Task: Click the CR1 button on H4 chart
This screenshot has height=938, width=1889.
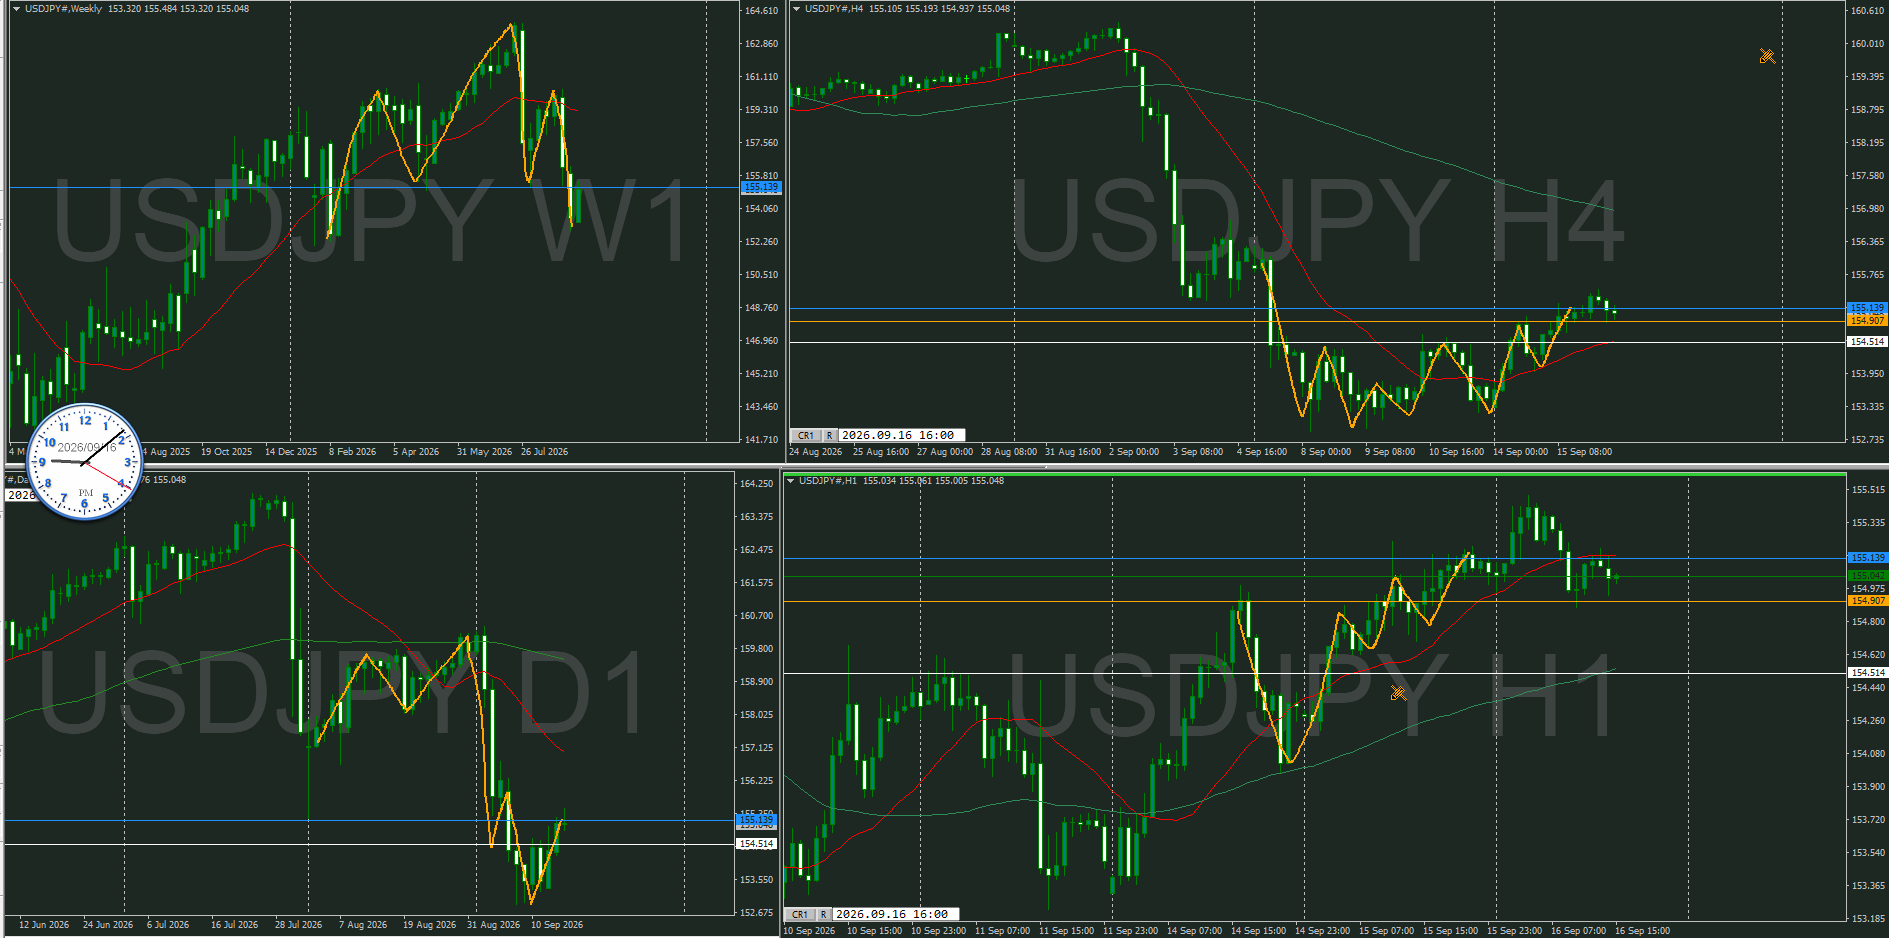Action: pos(806,436)
